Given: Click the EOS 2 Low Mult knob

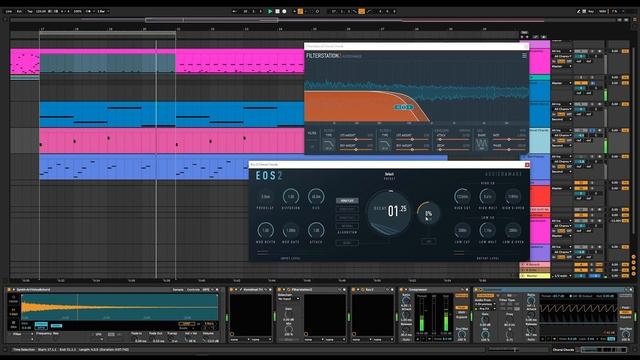Looking at the screenshot, I should (488, 230).
